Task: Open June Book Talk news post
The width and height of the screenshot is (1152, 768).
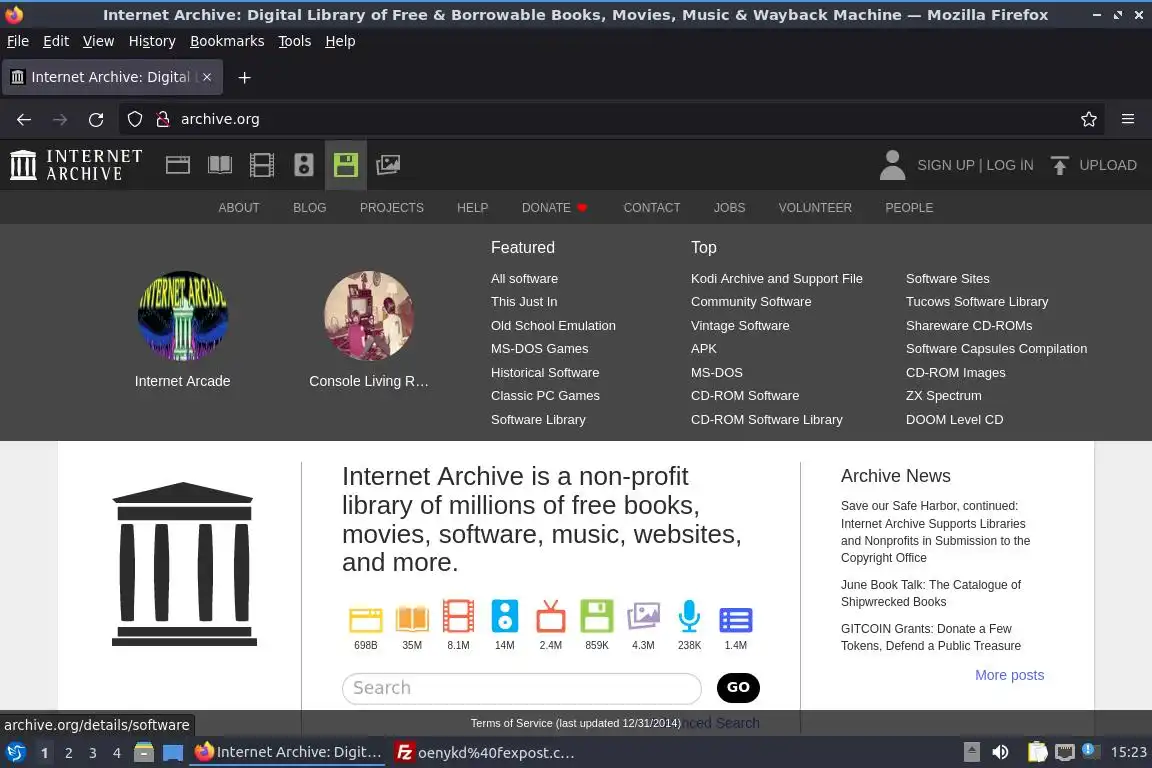Action: click(930, 593)
